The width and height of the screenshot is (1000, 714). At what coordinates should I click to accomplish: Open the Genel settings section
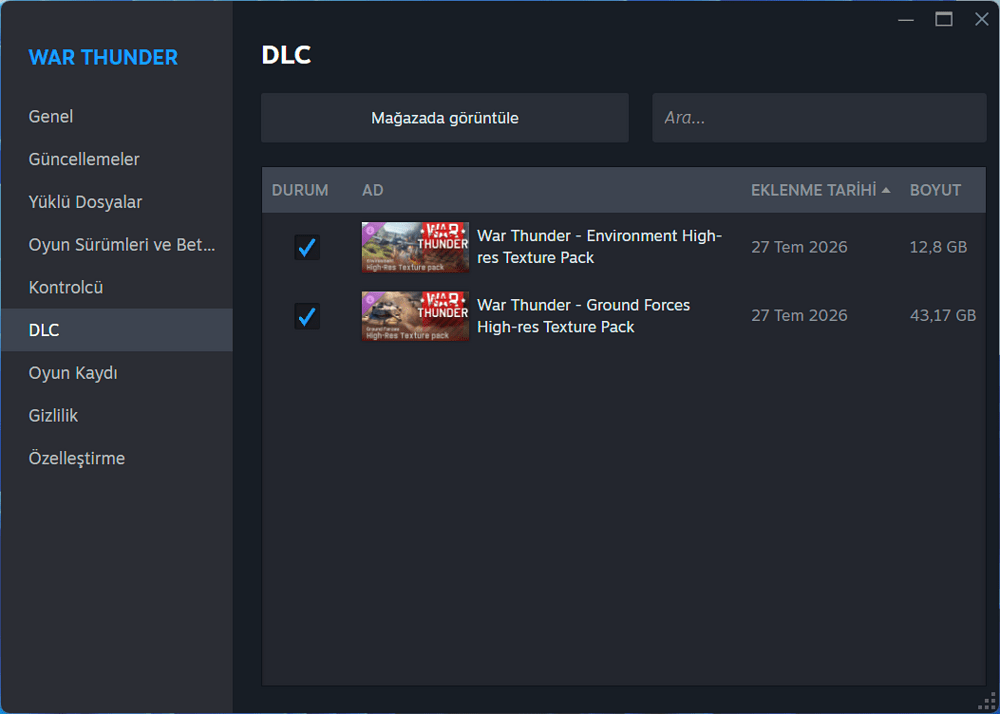[117, 117]
